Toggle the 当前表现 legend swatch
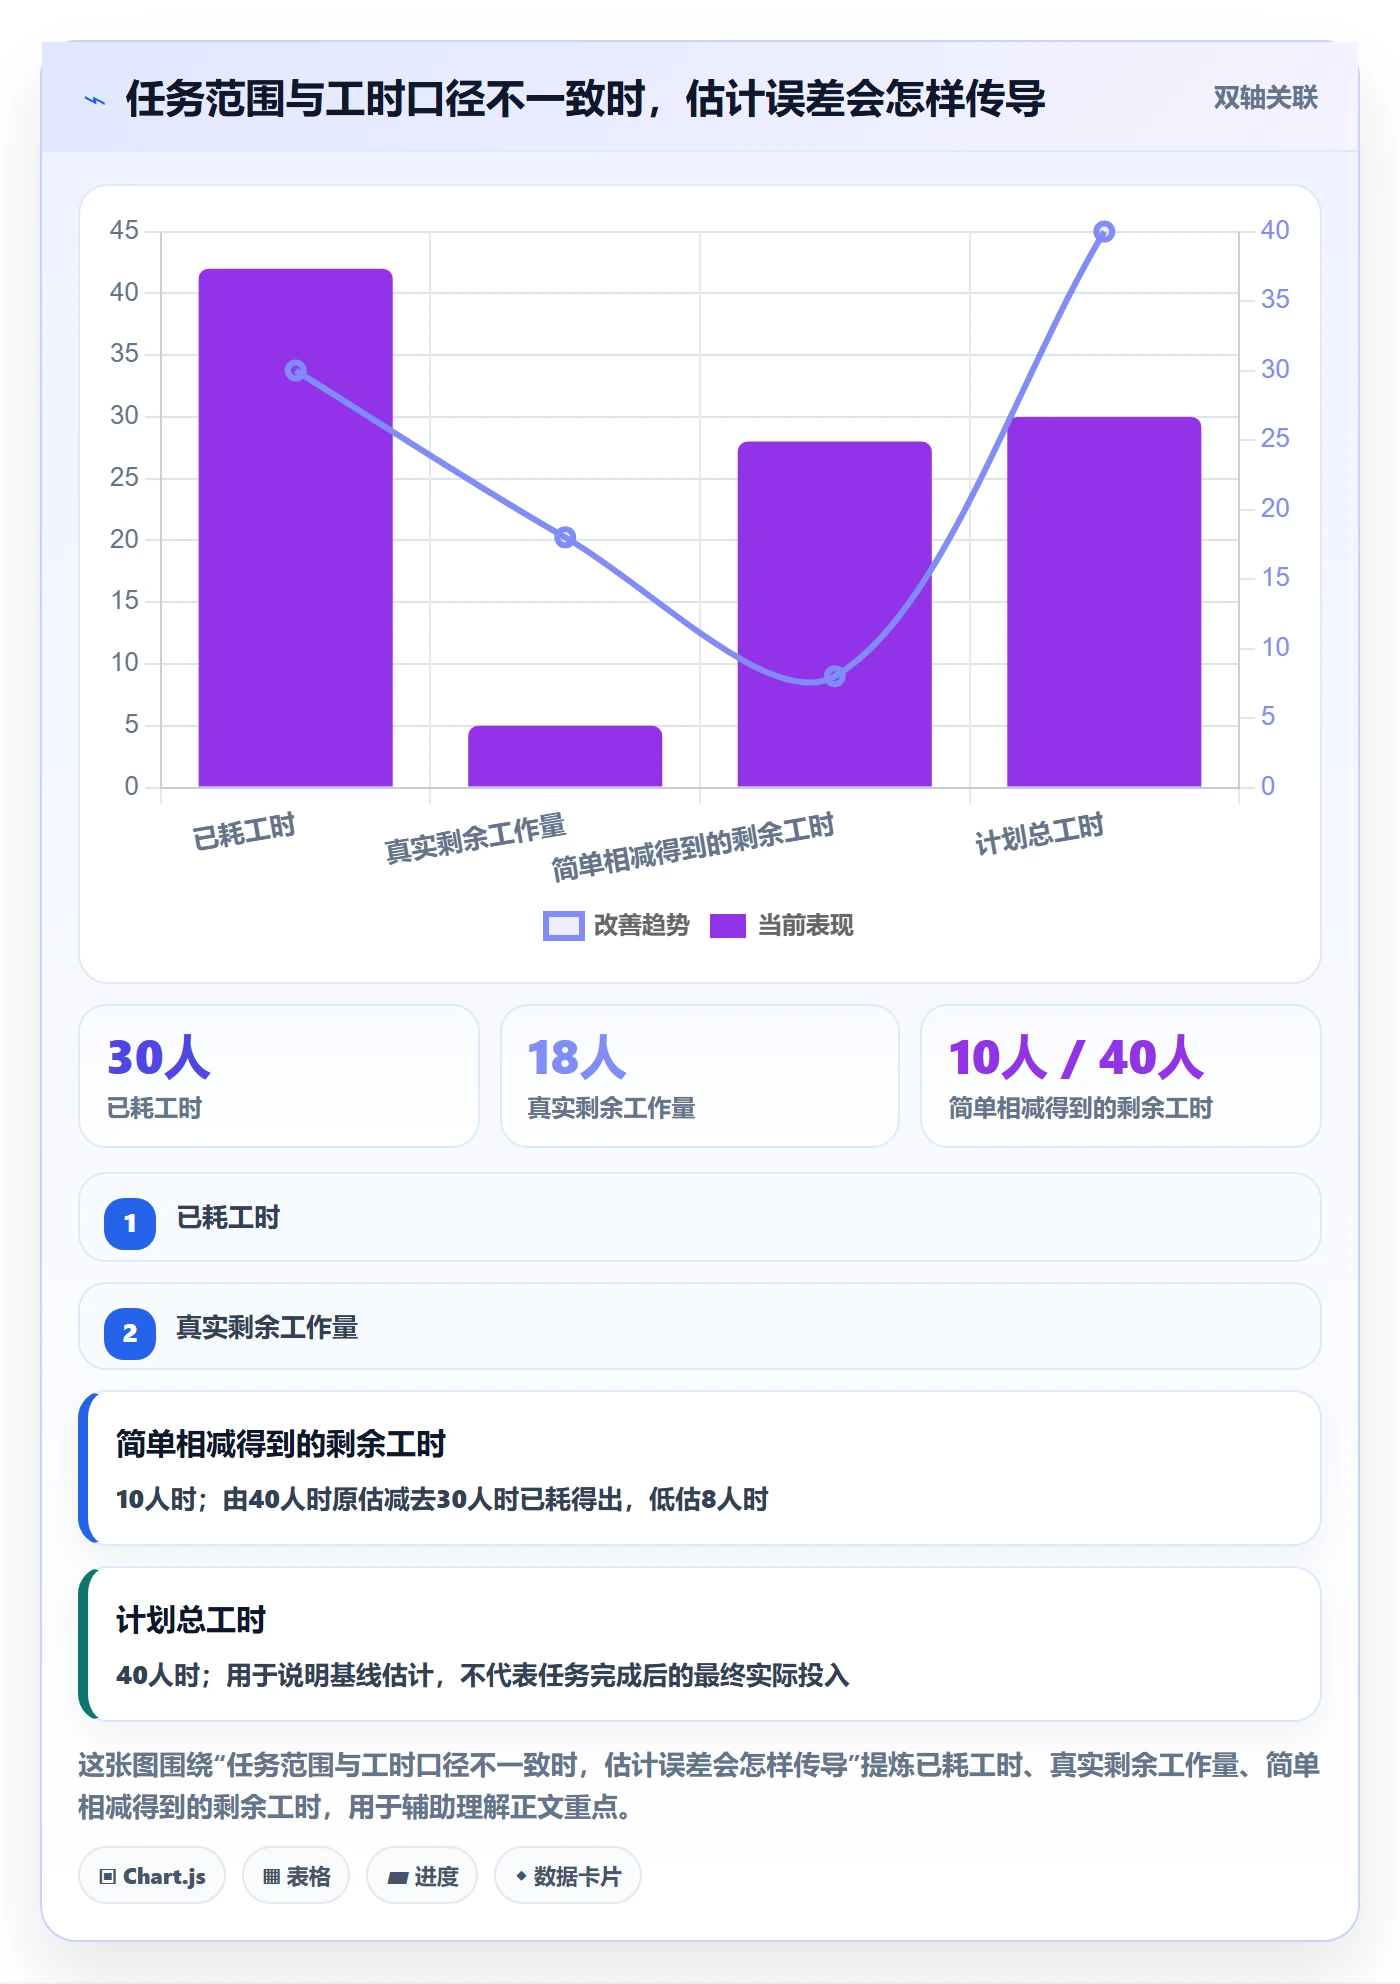Viewport: 1400px width, 1984px height. (727, 926)
